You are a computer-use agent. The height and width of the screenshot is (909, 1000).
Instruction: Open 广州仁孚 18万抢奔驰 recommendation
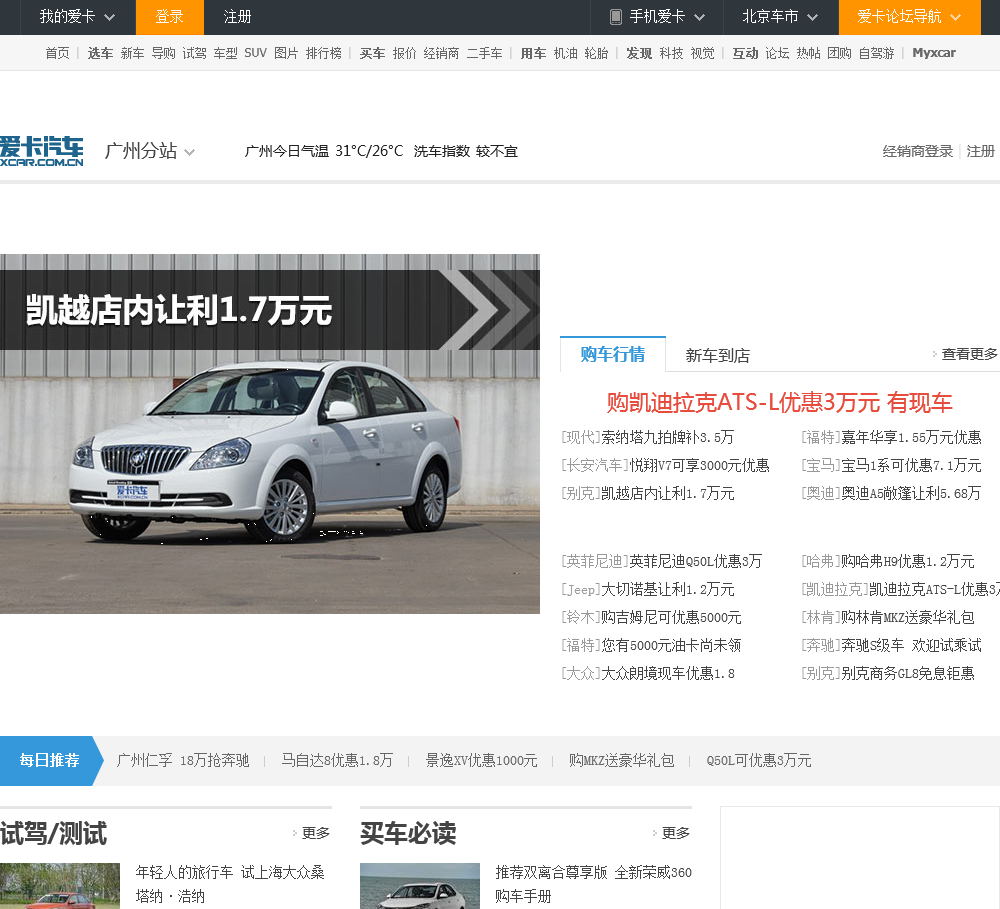[182, 760]
